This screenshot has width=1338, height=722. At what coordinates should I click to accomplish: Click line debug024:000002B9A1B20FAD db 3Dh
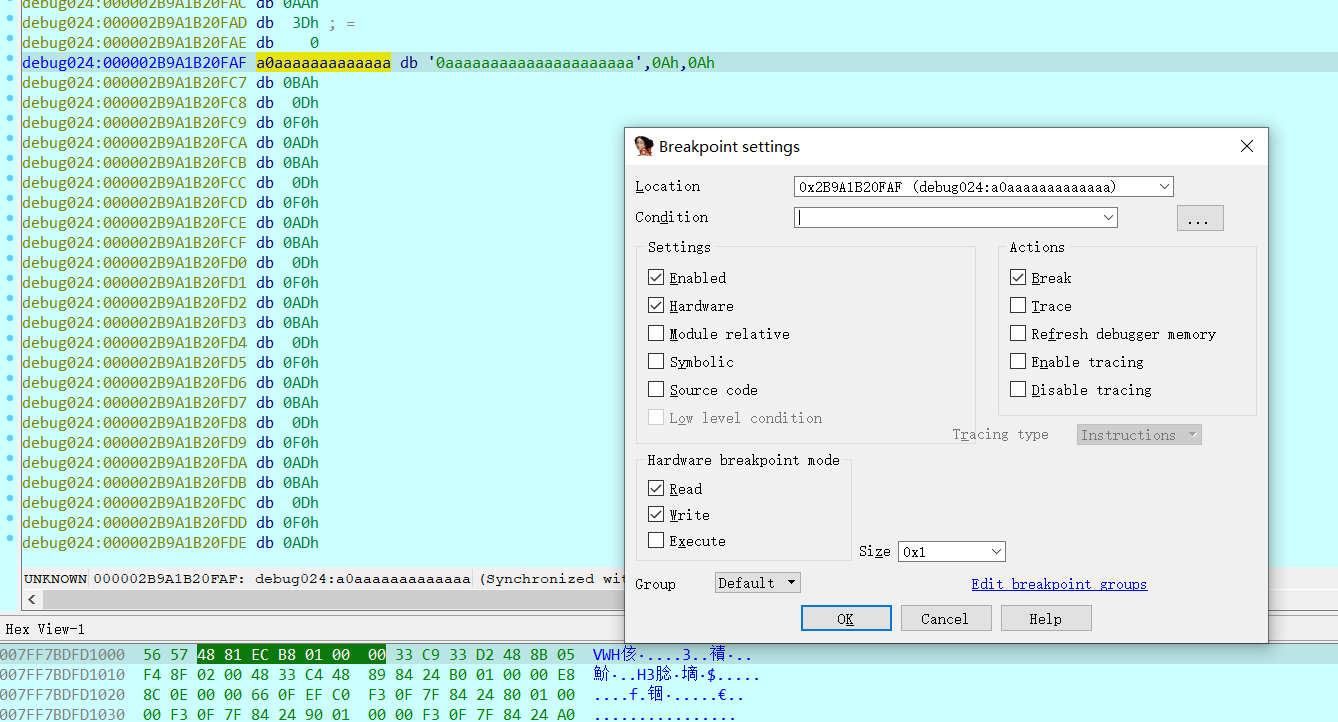point(188,23)
